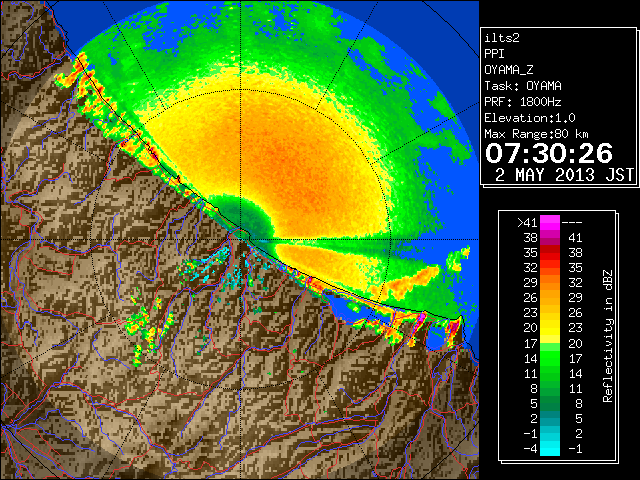Click the '>41' legend label
The width and height of the screenshot is (640, 480).
tap(527, 223)
